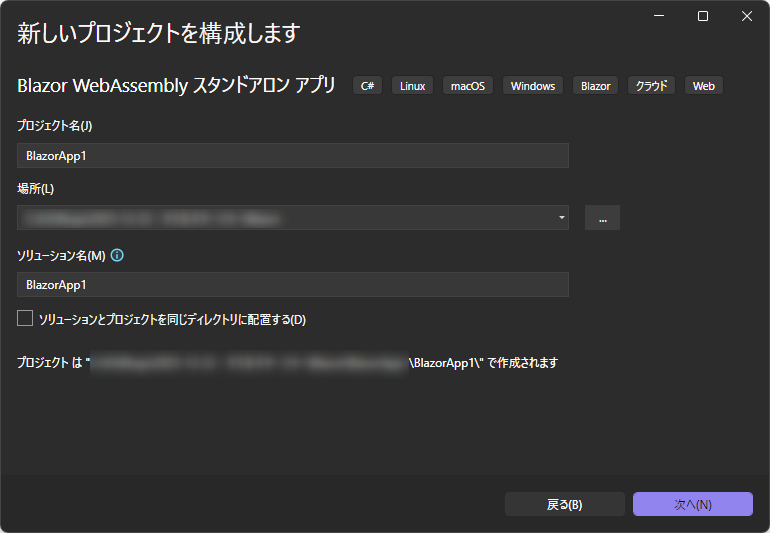Click the project creation path text
Viewport: 770px width, 533px height.
point(287,363)
